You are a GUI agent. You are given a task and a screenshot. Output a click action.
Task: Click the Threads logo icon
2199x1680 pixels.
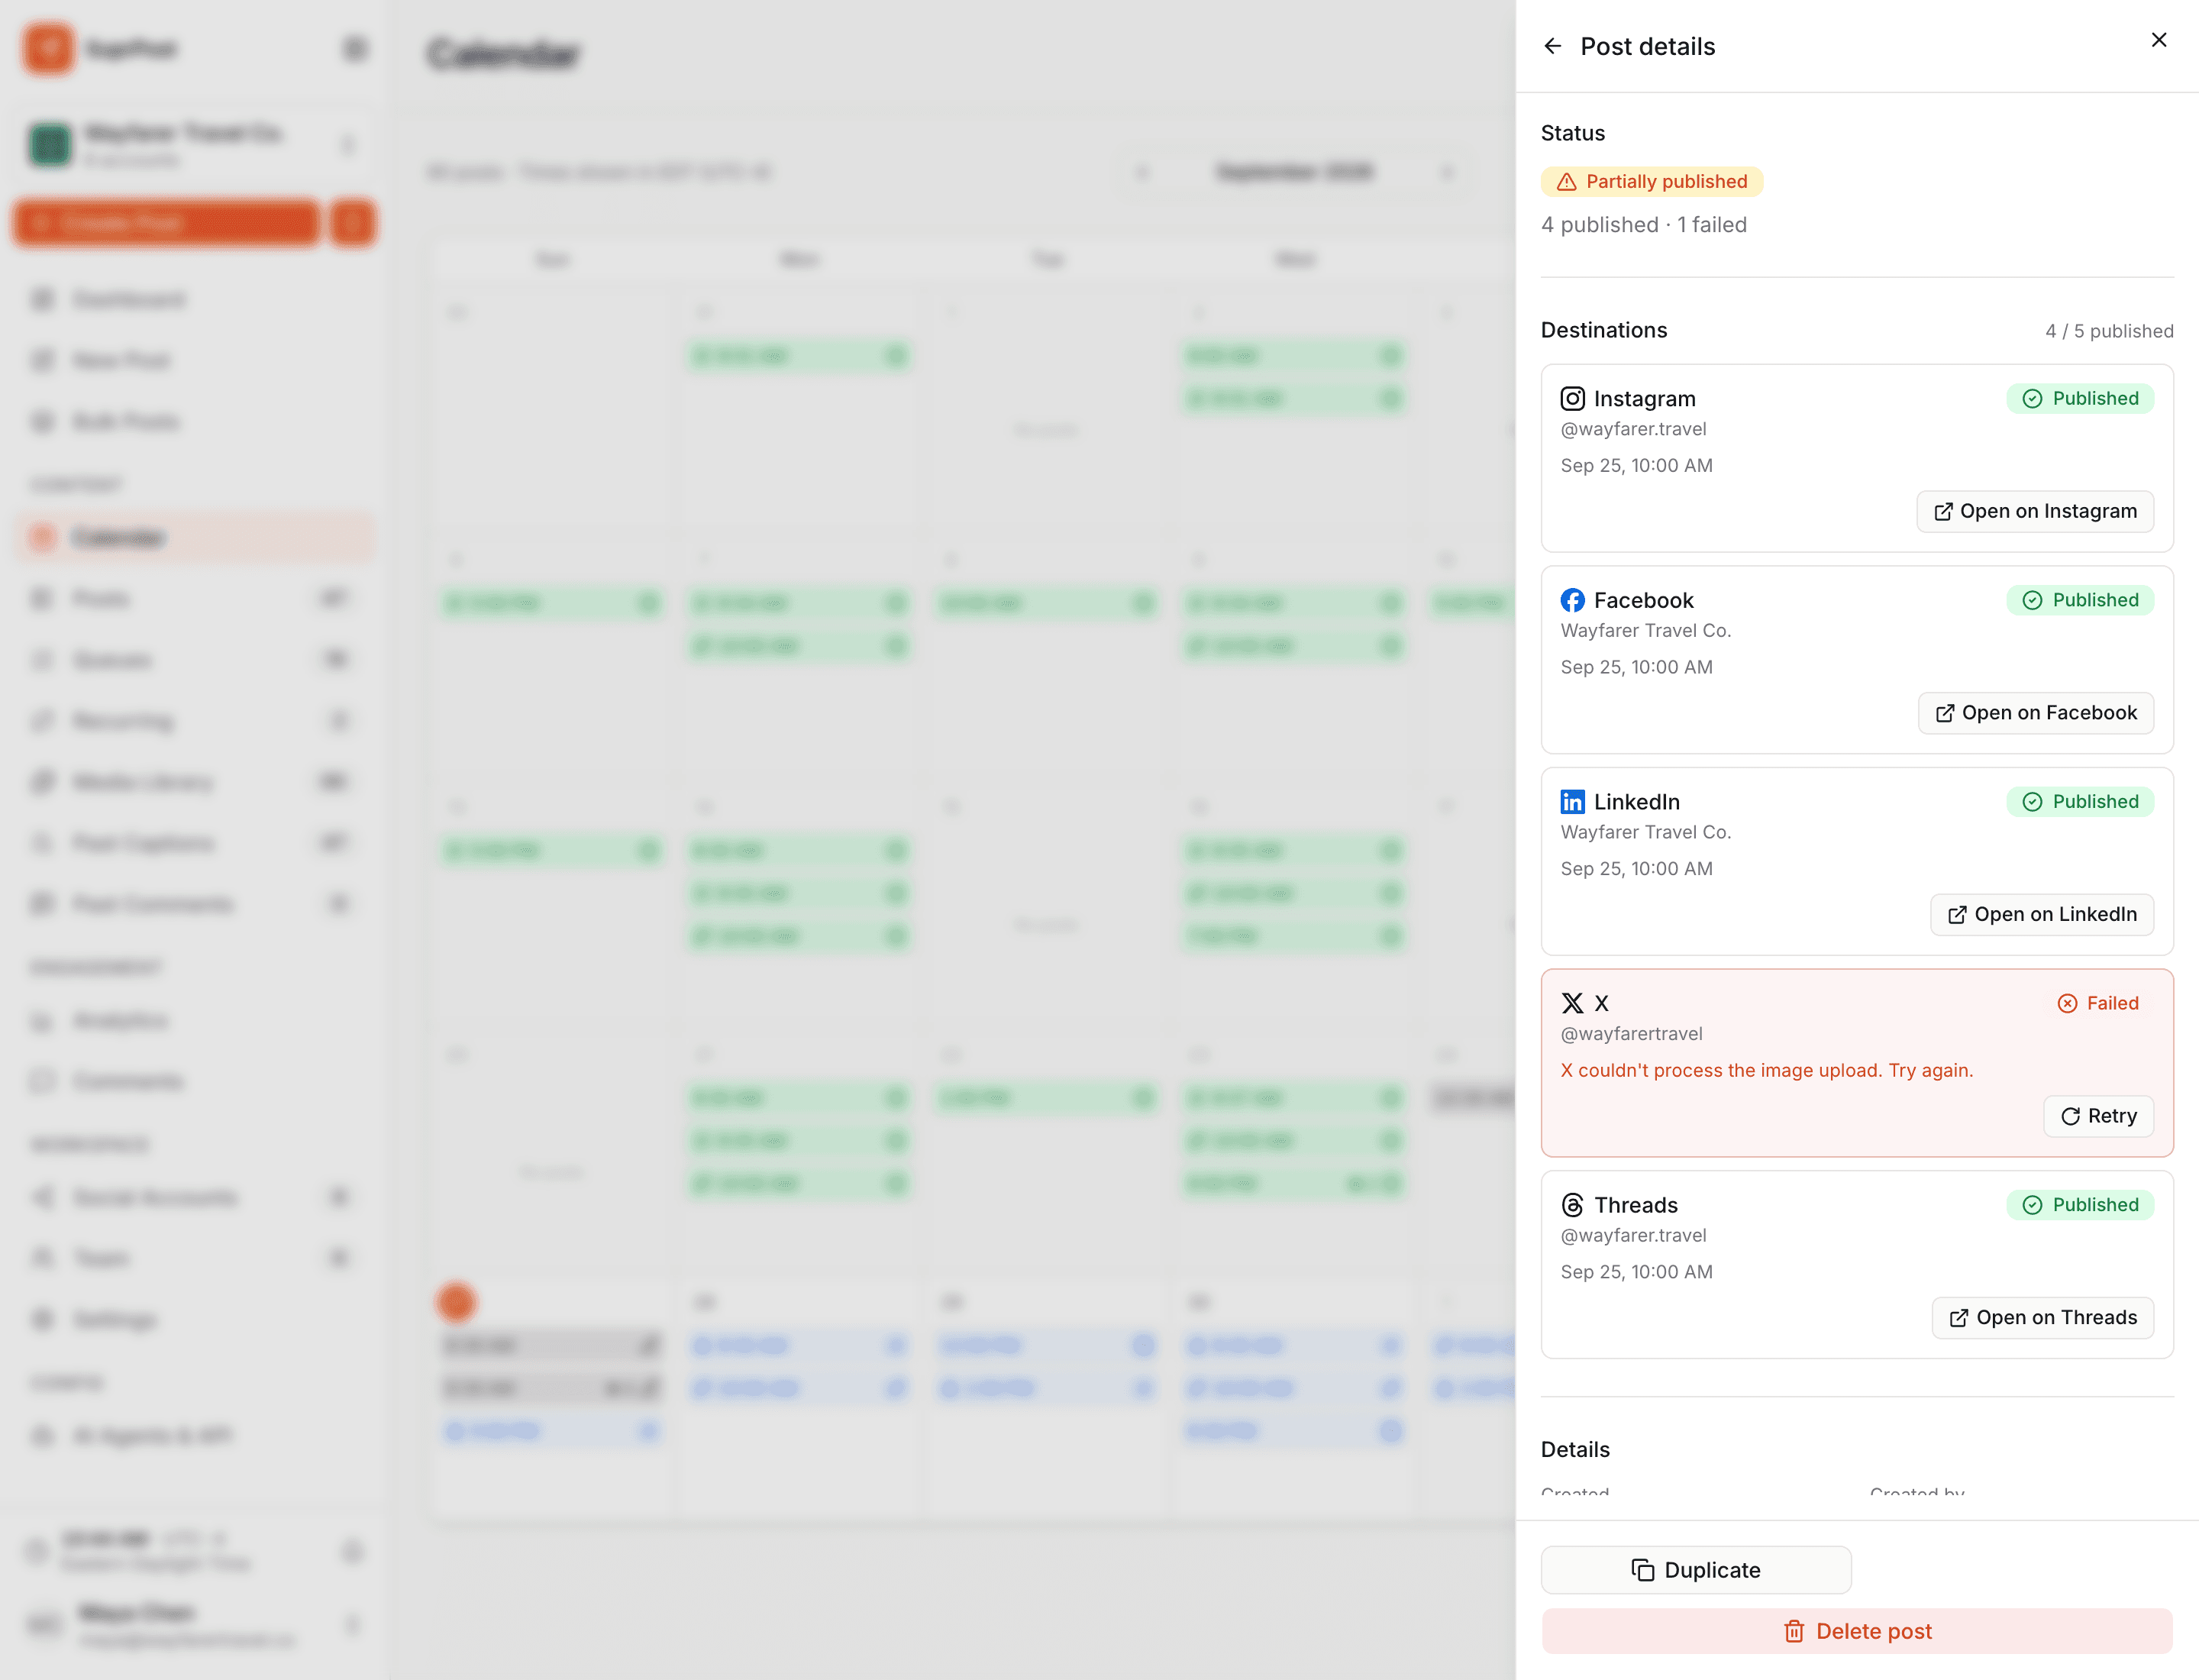pos(1572,1205)
